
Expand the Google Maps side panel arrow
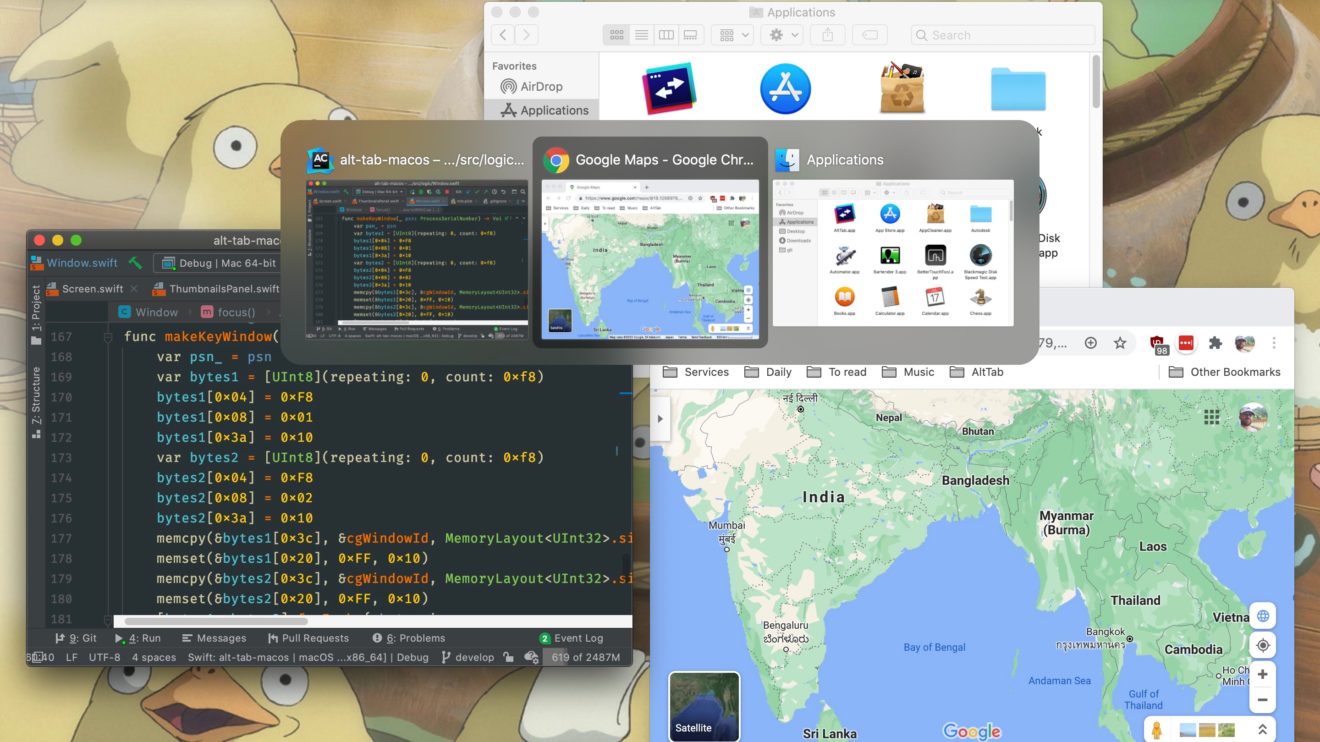tap(660, 418)
